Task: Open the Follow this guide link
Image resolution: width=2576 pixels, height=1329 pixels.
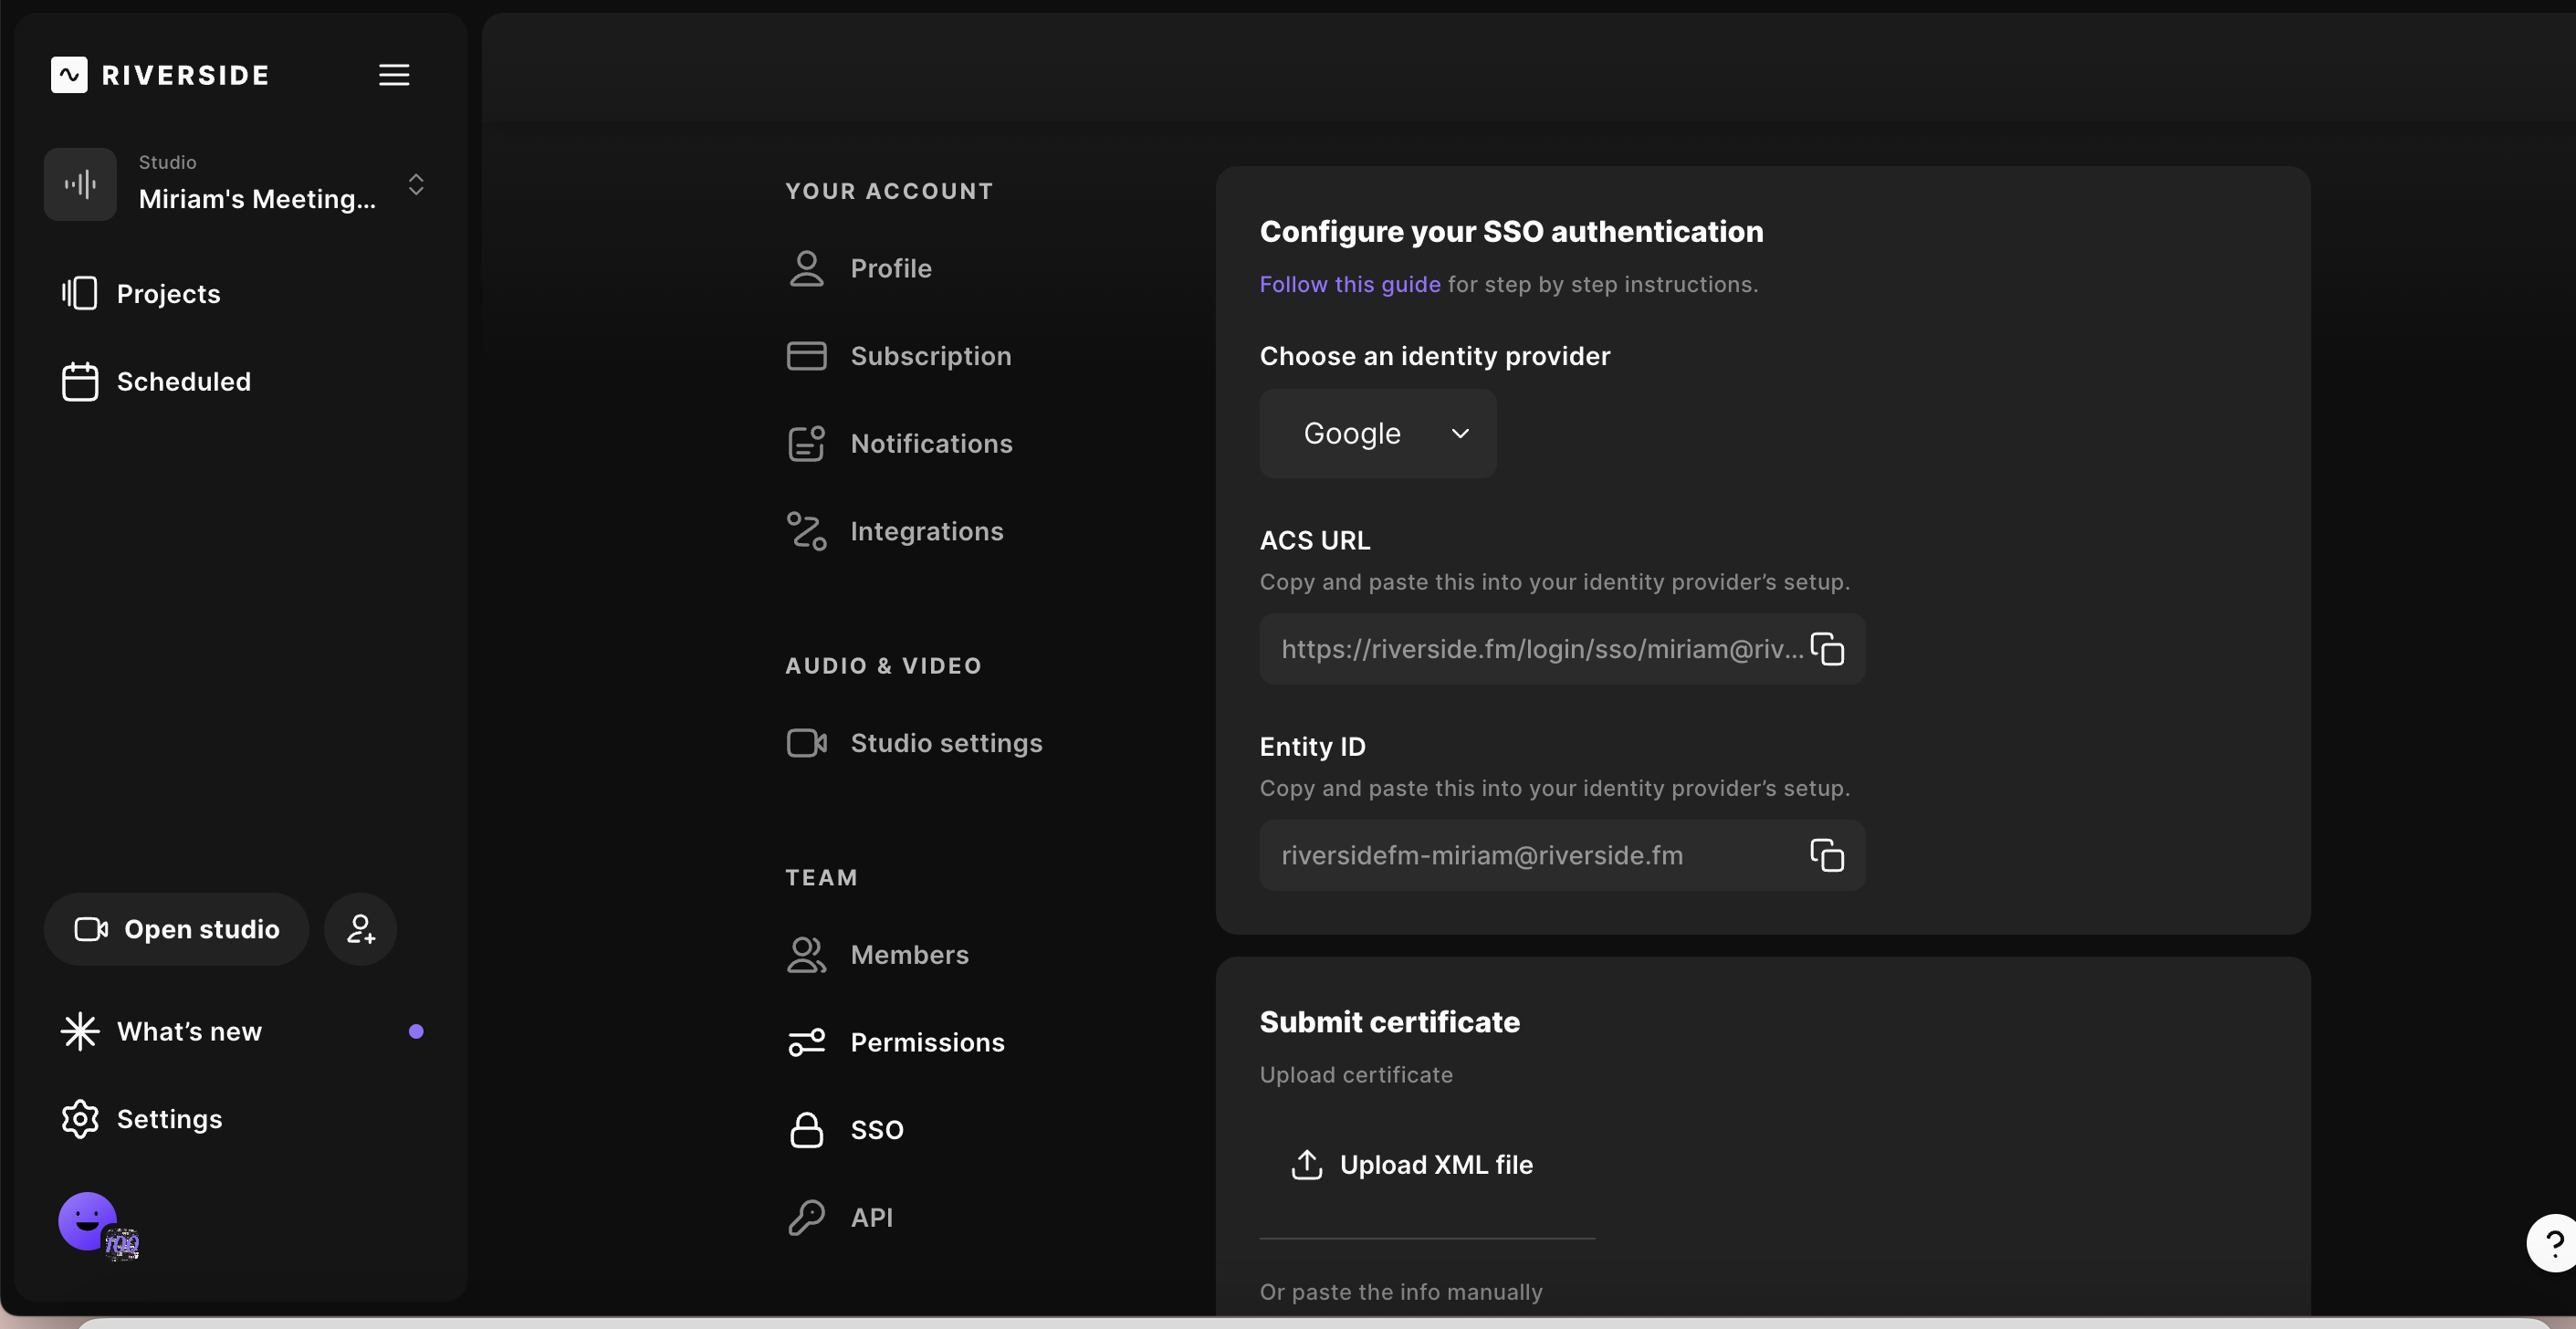Action: point(1349,284)
